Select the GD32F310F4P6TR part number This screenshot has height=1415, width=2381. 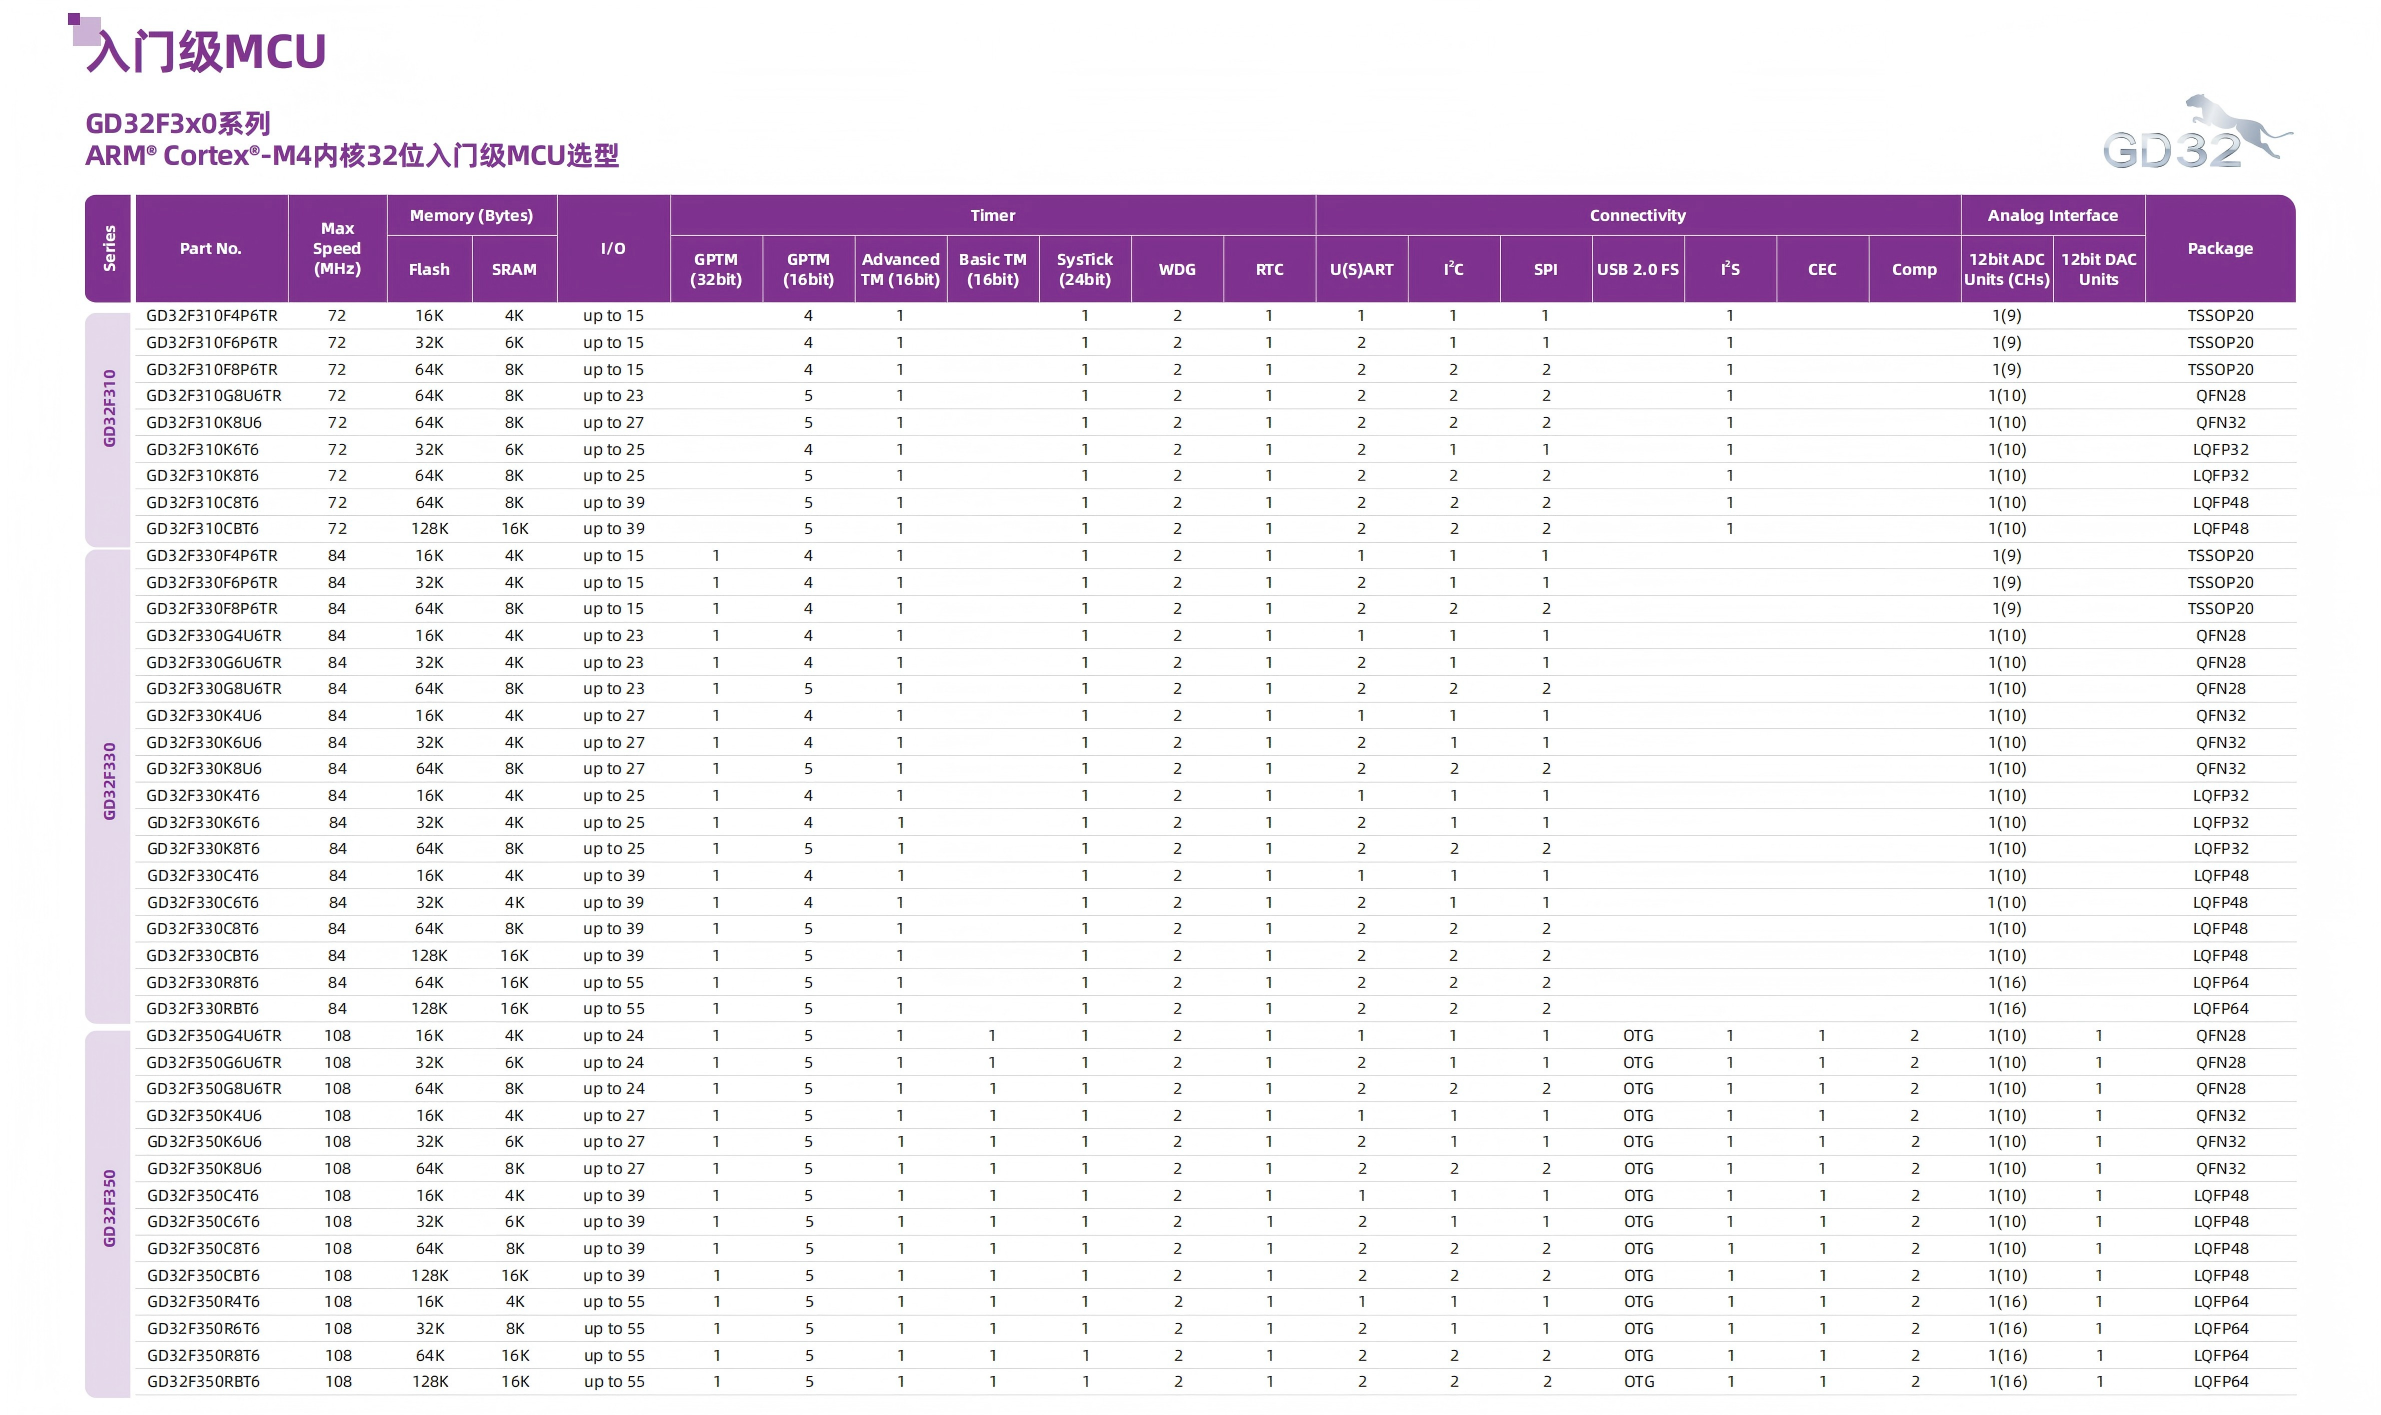pos(212,315)
